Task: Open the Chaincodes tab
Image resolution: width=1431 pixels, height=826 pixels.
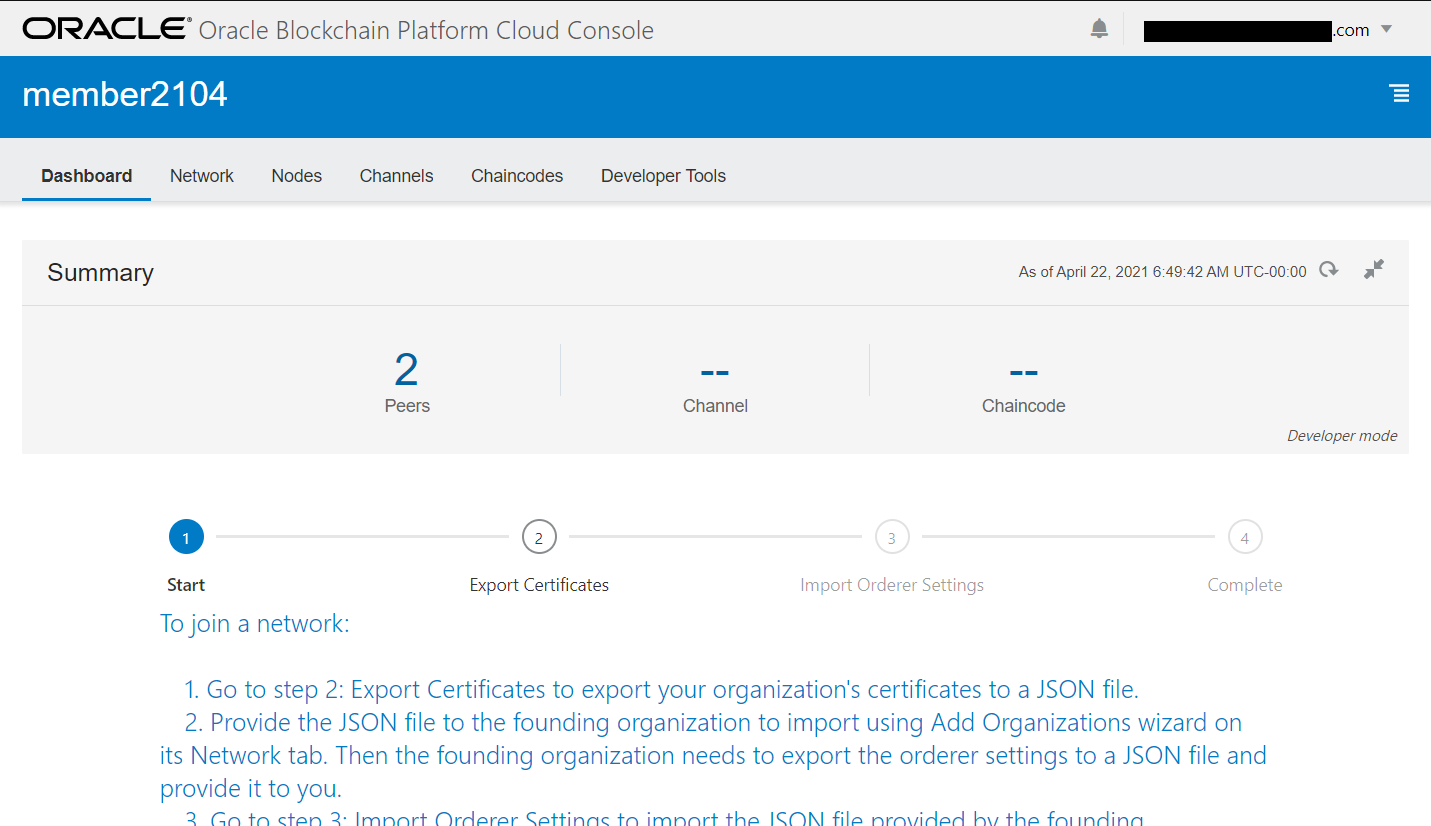Action: [x=517, y=176]
